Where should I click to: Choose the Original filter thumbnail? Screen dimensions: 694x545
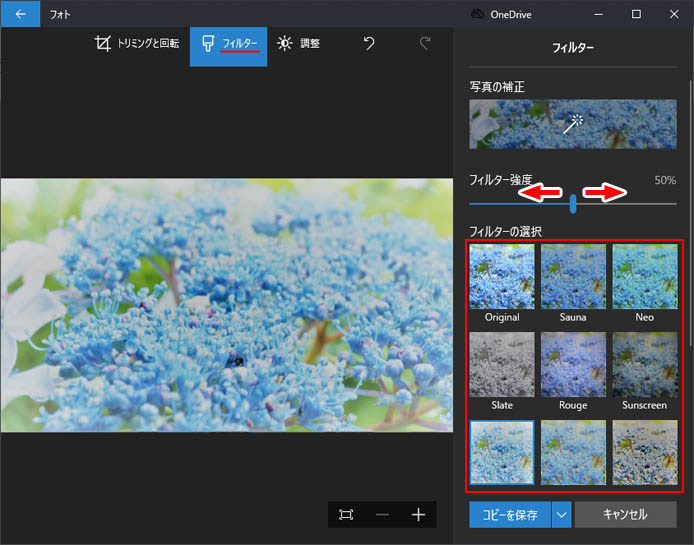pos(502,277)
